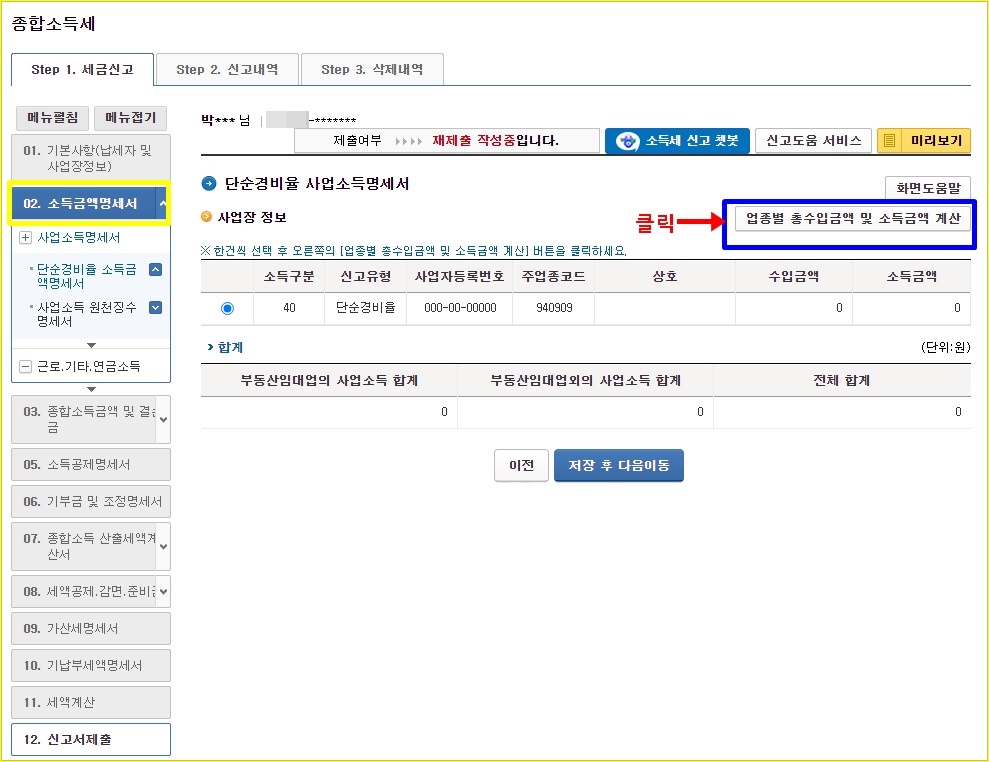Click the 000-00-00000 registration number cell

(460, 308)
